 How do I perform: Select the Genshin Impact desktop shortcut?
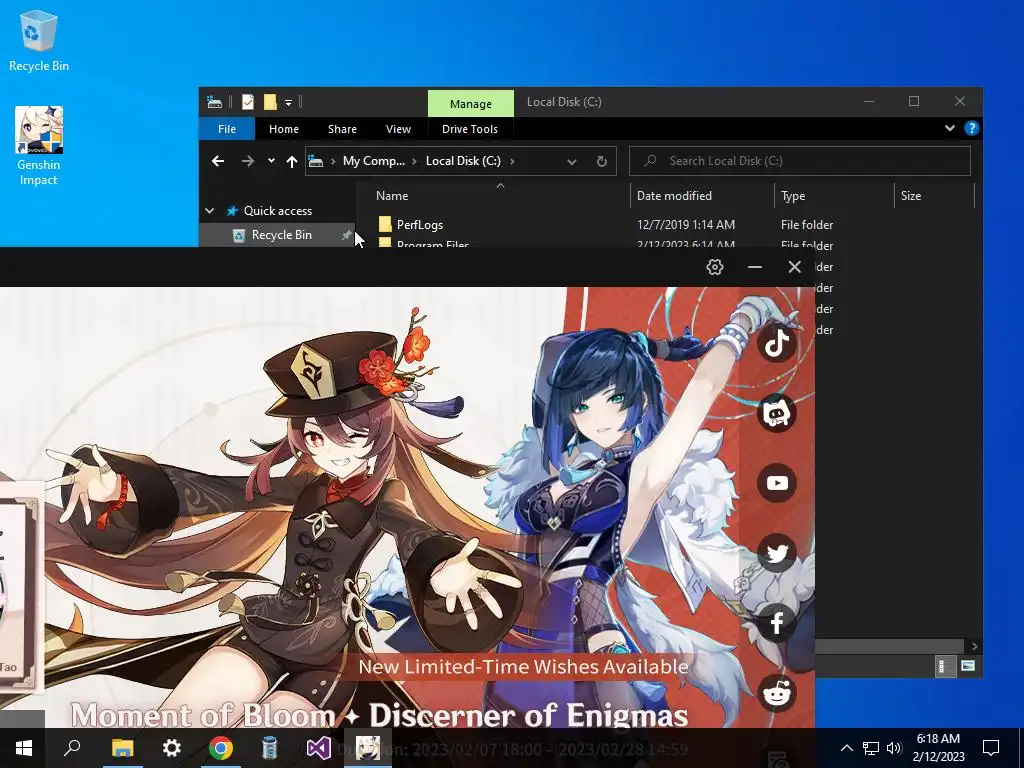click(x=39, y=146)
